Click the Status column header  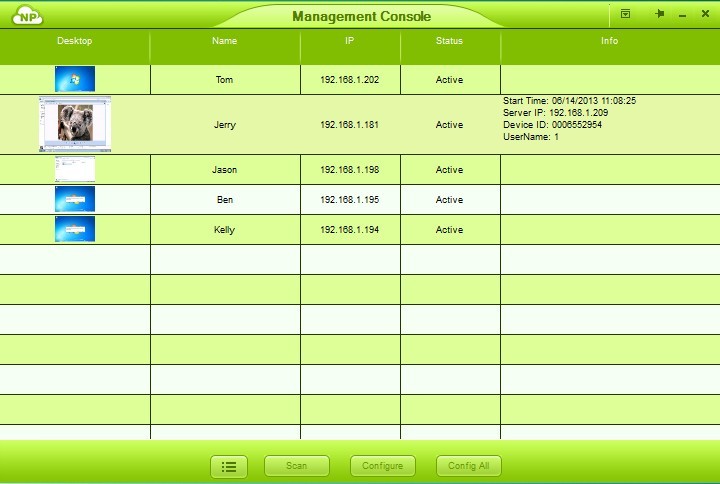pyautogui.click(x=450, y=41)
